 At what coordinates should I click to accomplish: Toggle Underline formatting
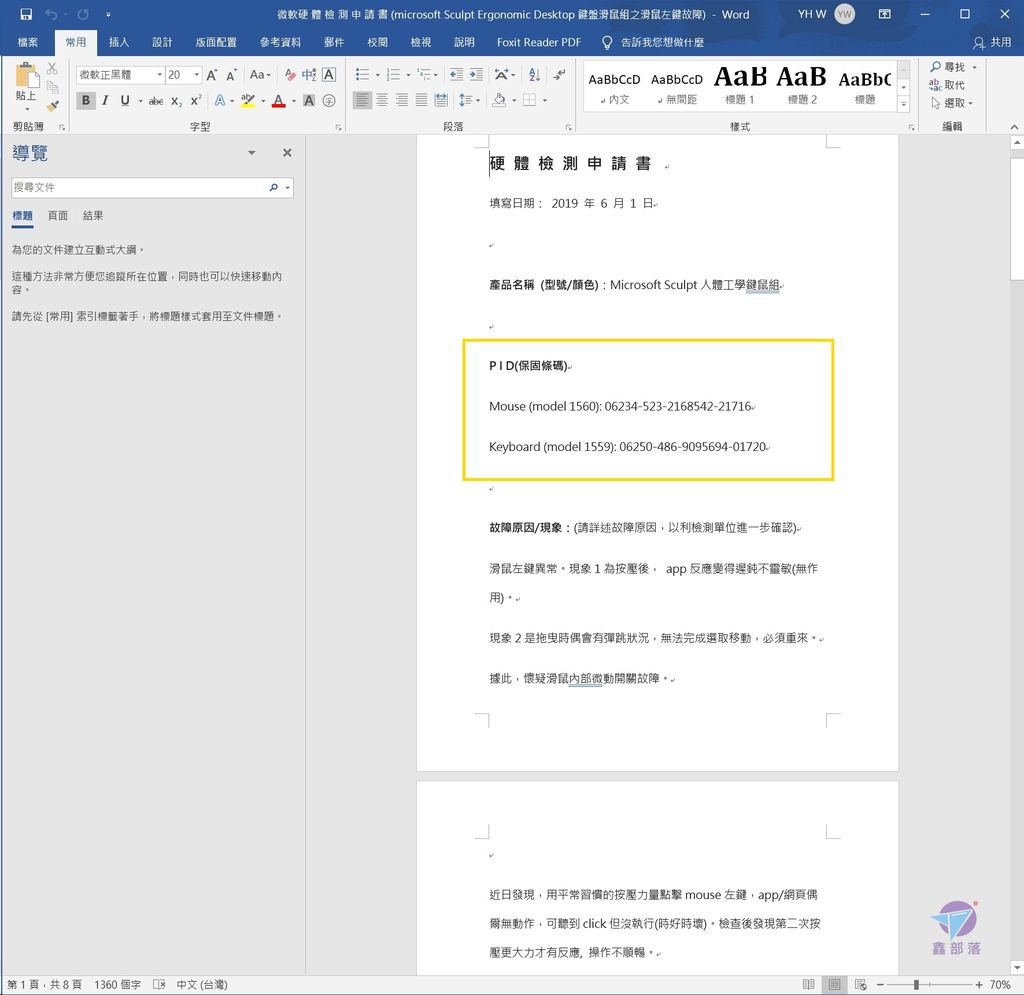point(125,101)
